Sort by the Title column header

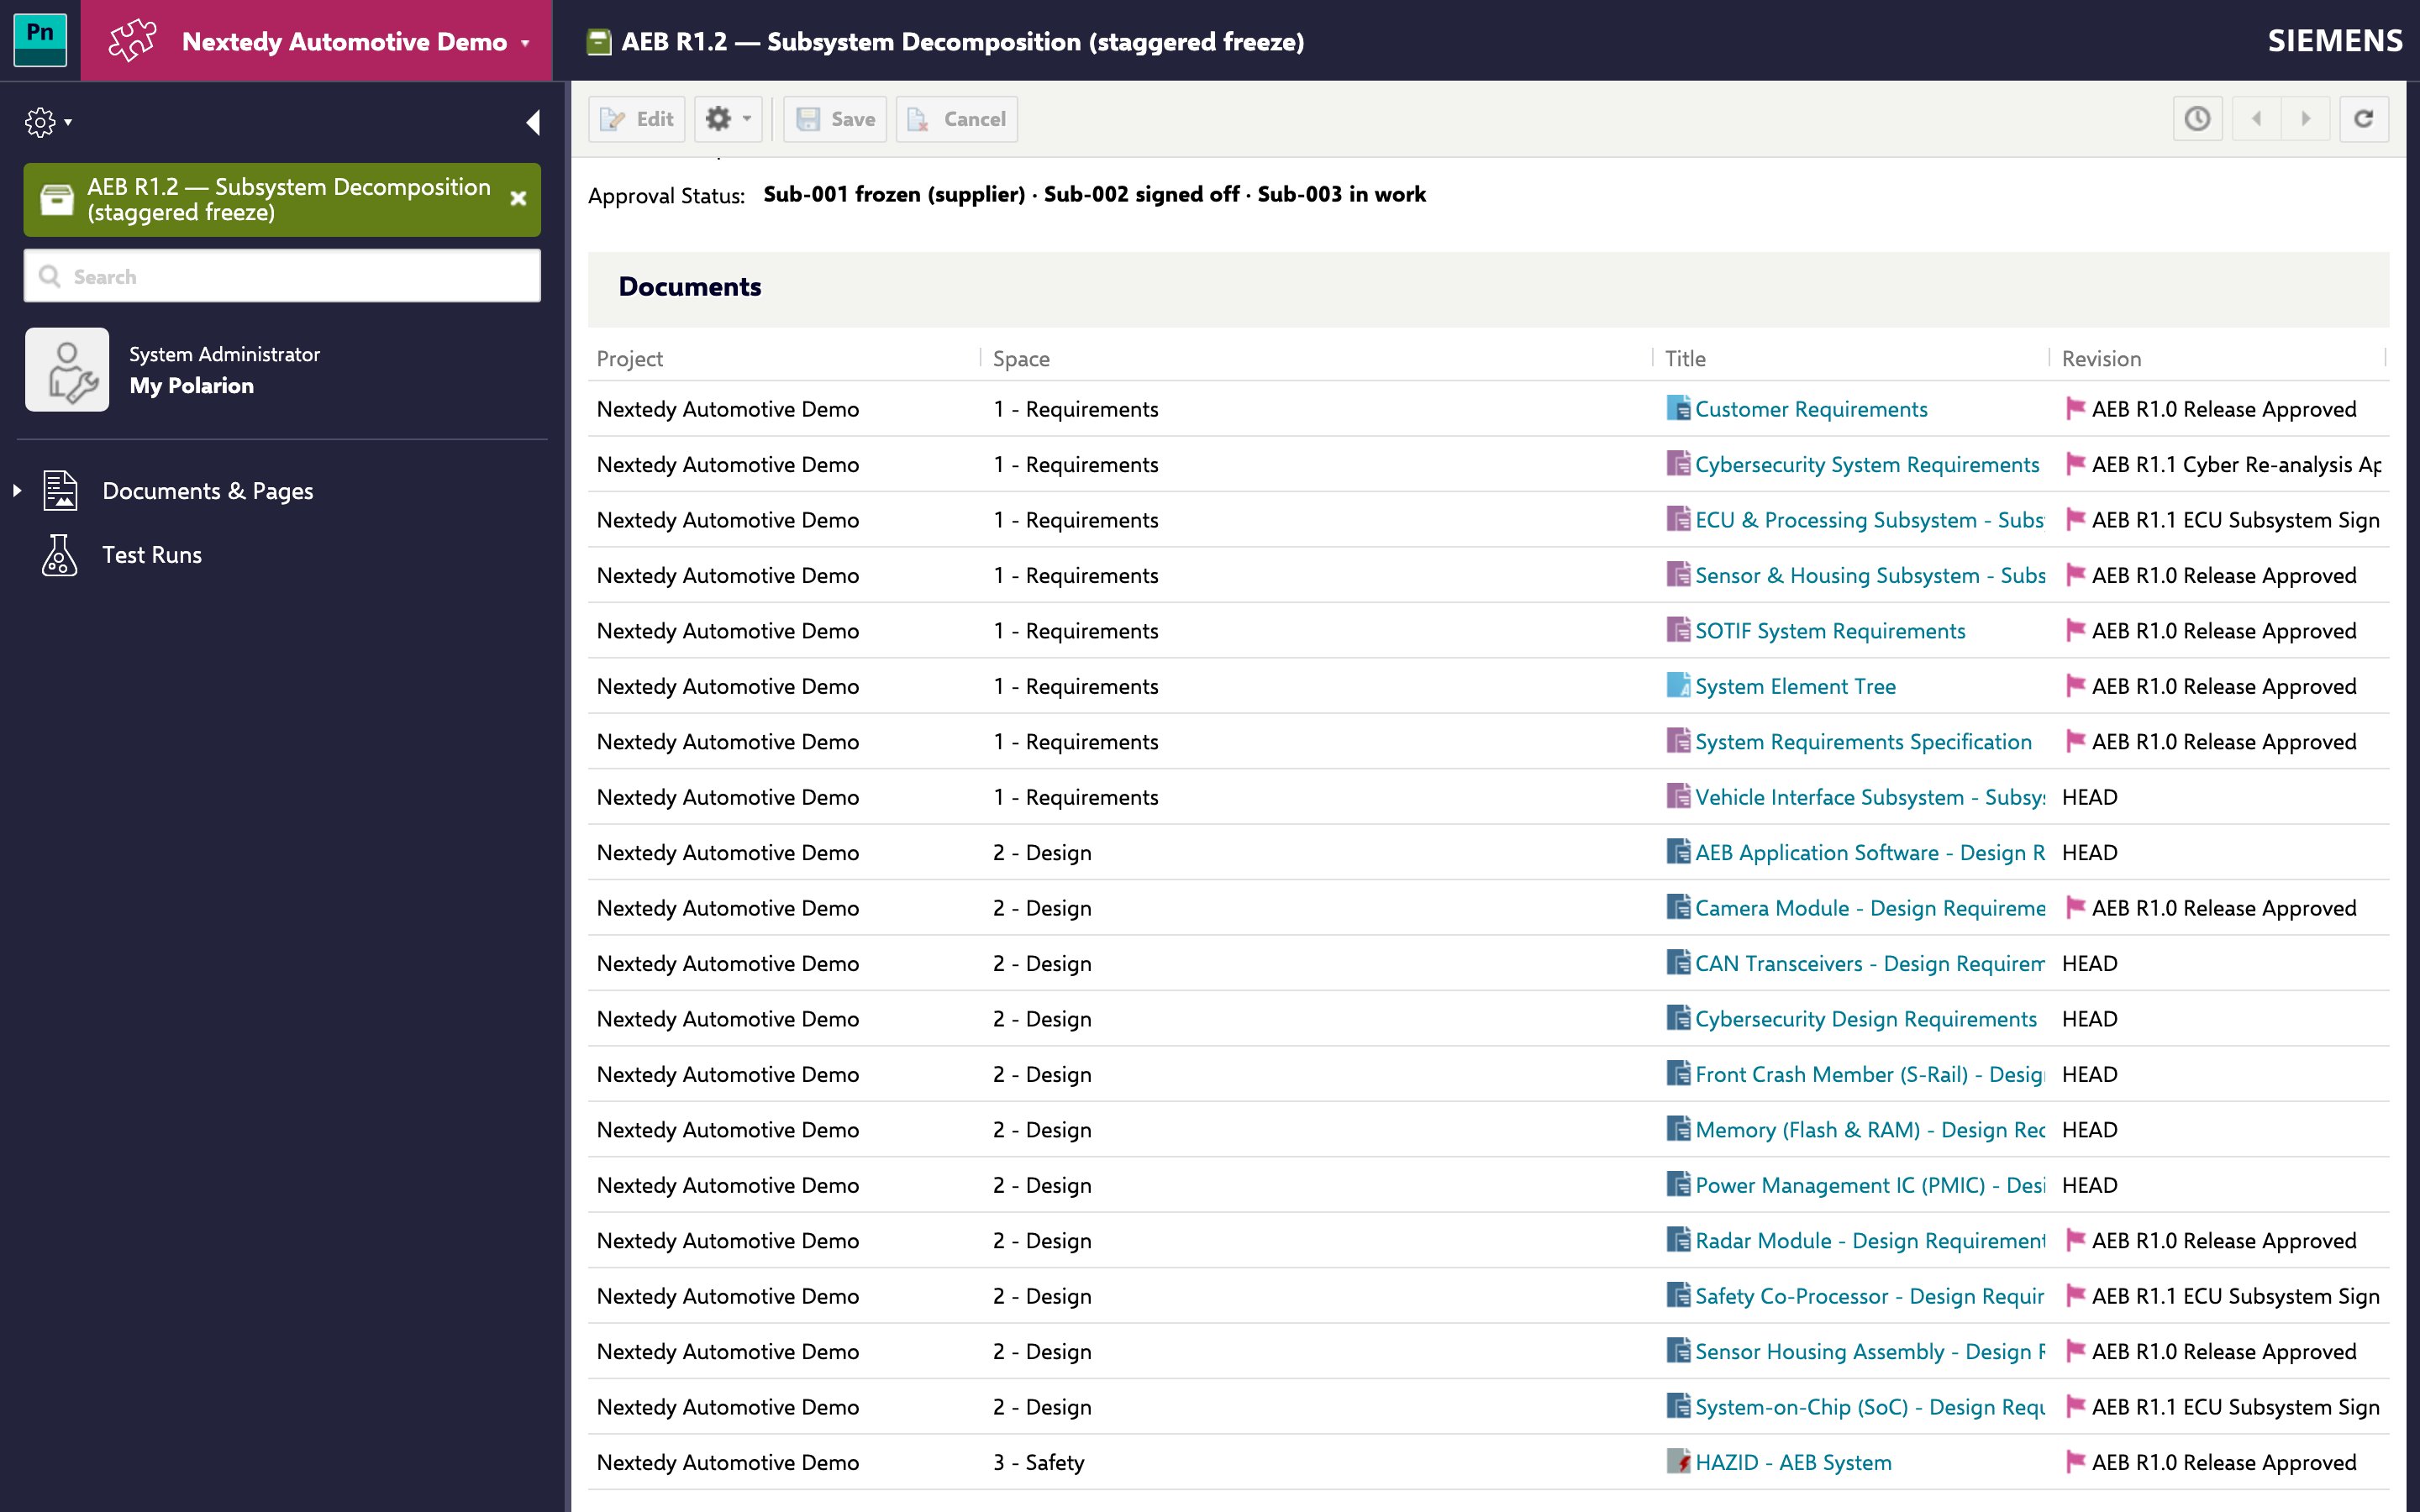coord(1685,358)
